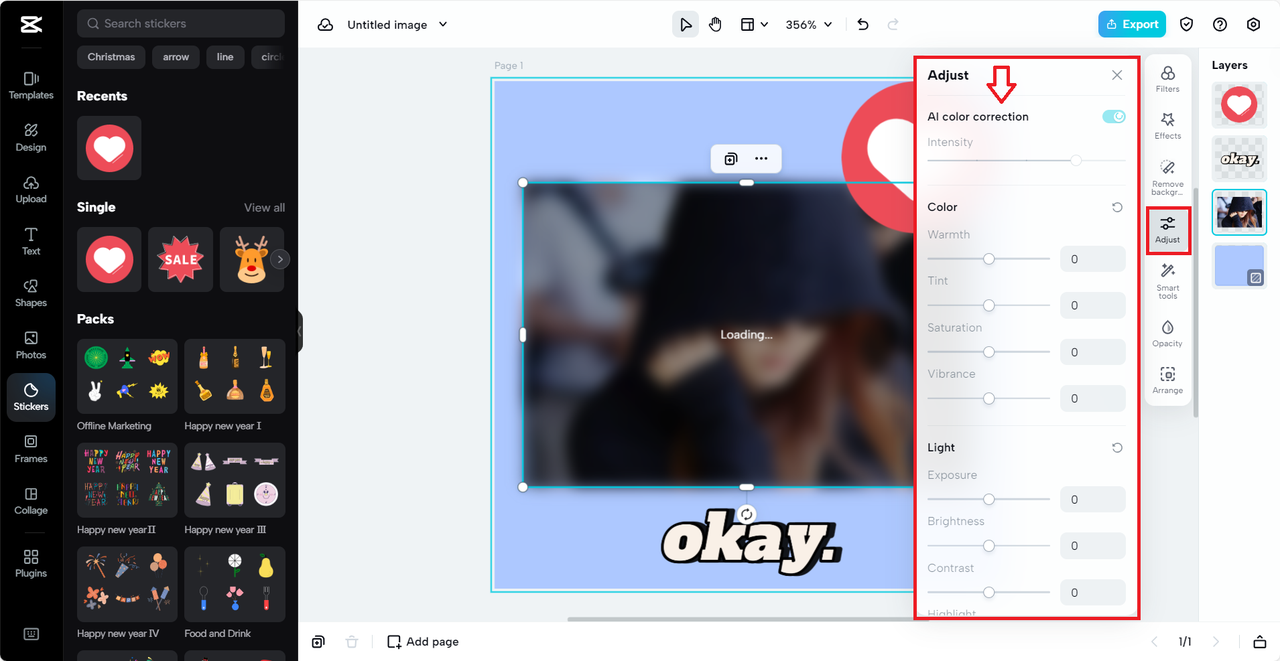Click the Tint value field

point(1093,306)
